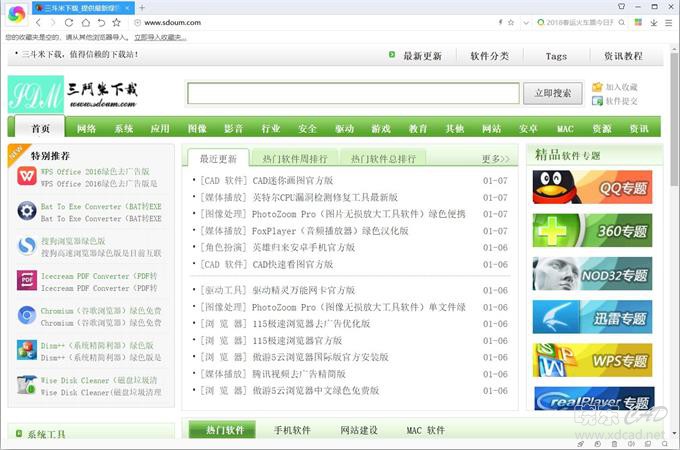The image size is (680, 450).
Task: Close the 三斗米下载 browser tab
Action: (128, 8)
